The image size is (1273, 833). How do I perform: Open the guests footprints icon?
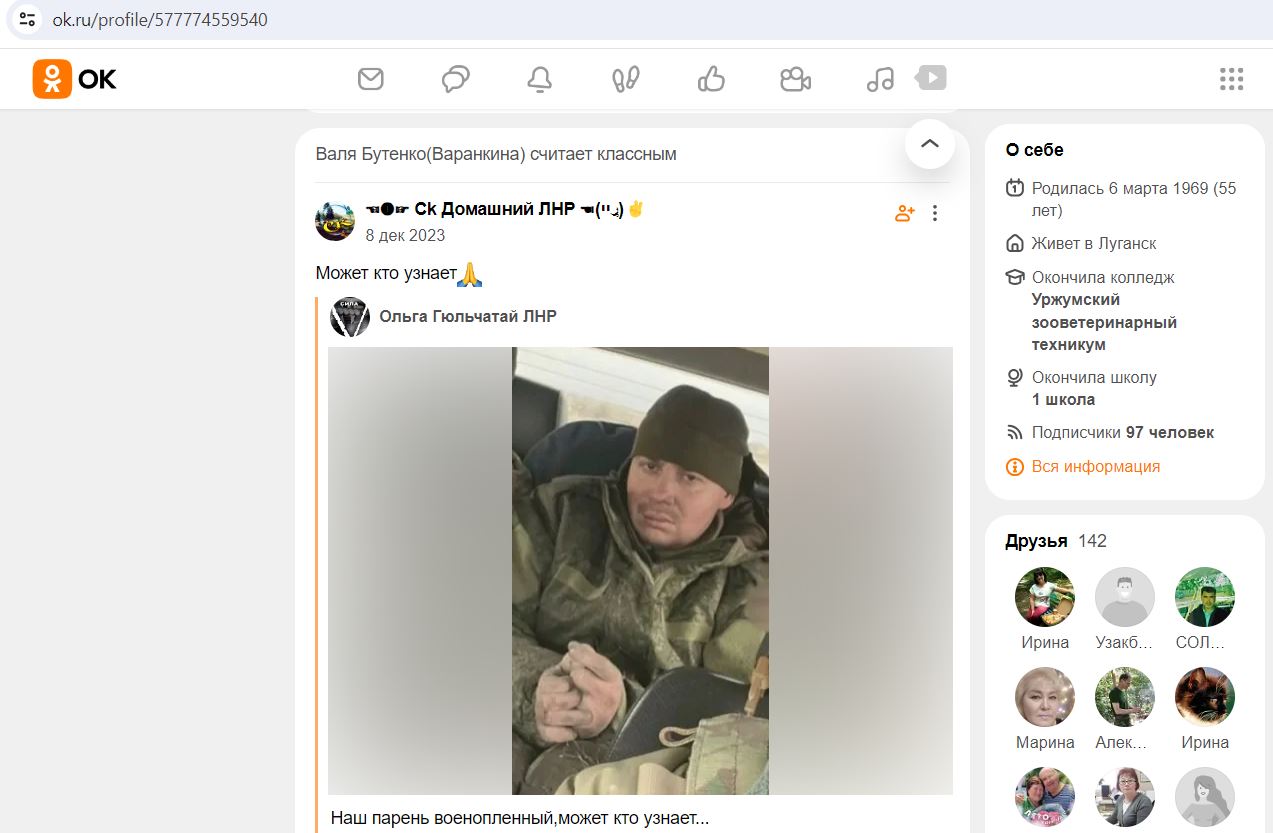626,79
